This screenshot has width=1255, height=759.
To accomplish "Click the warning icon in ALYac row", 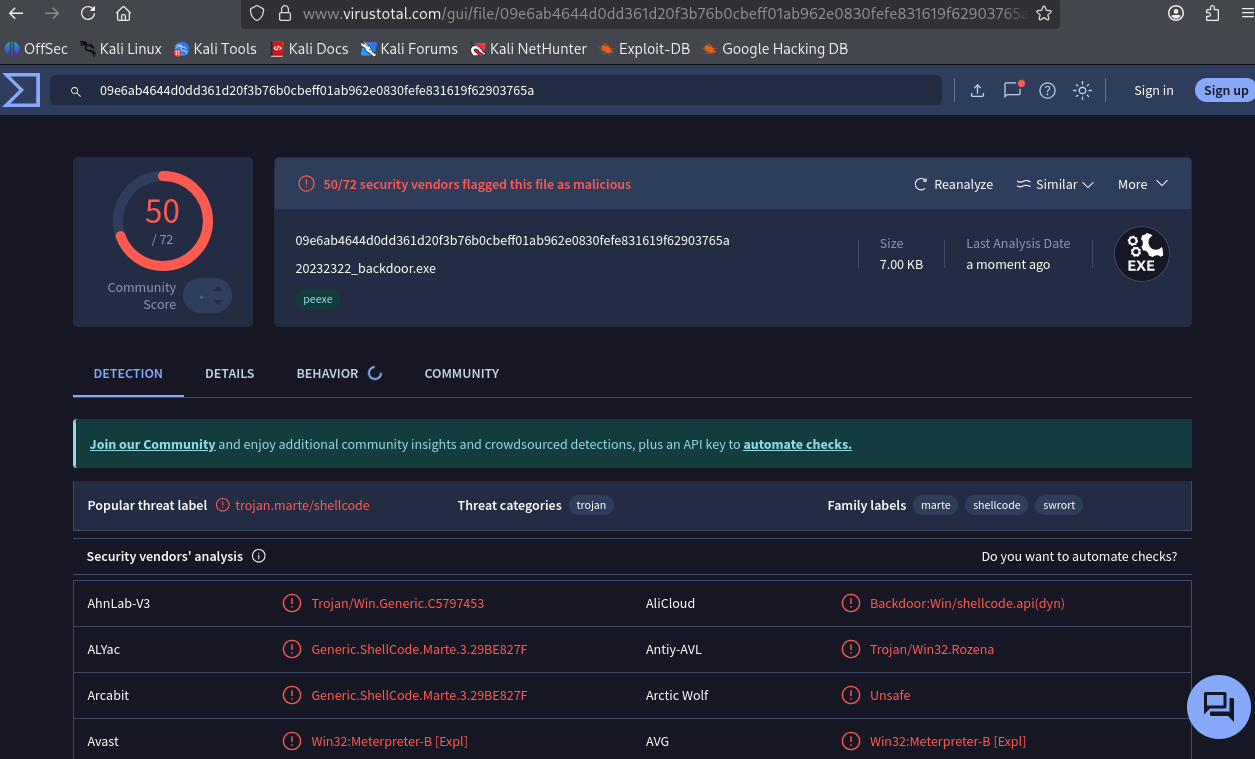I will coord(292,649).
